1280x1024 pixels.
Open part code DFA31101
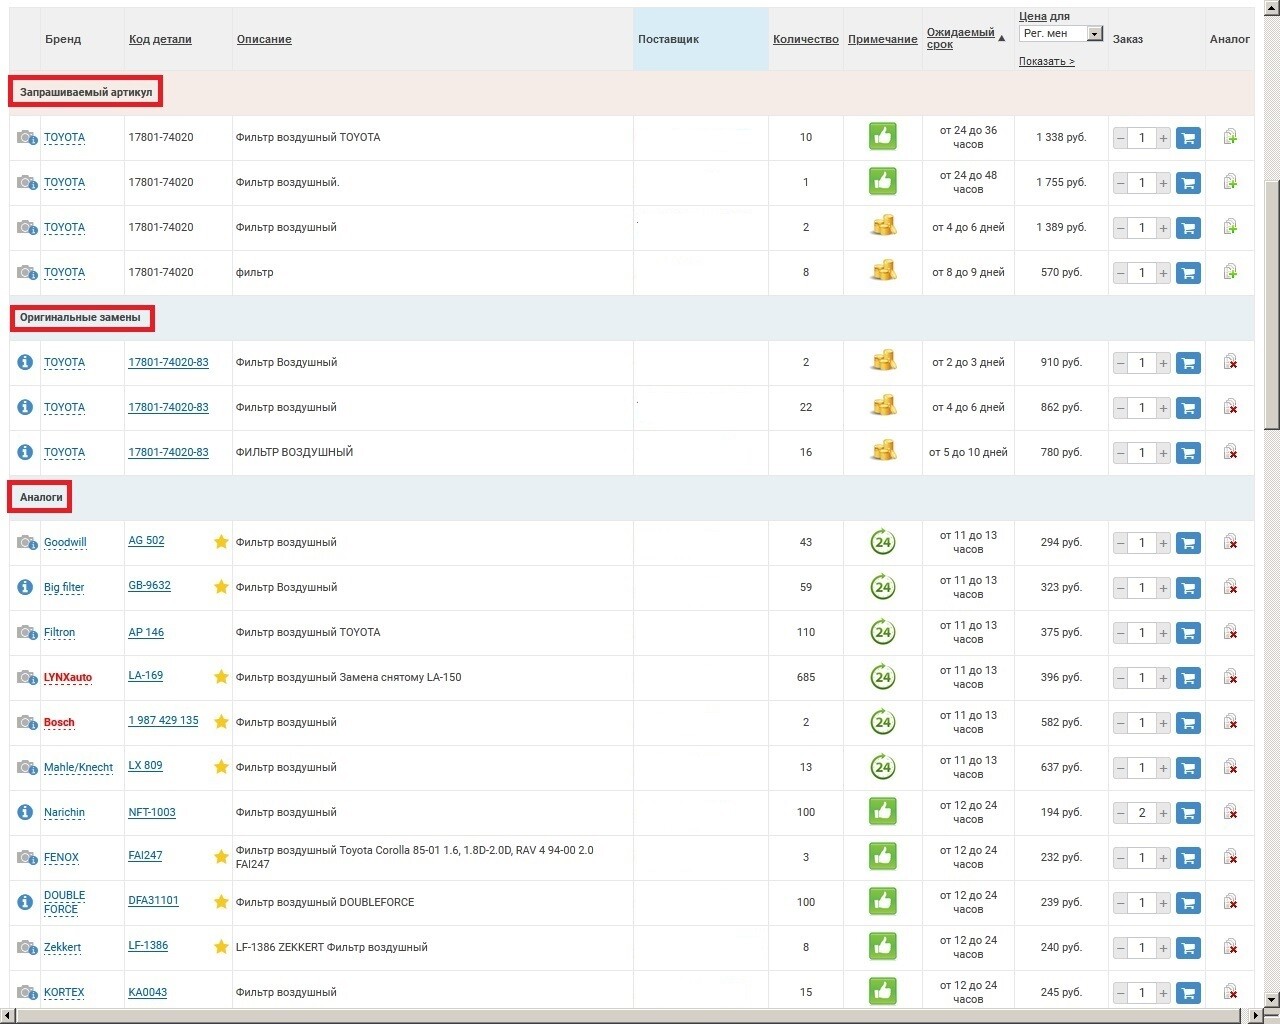click(153, 900)
